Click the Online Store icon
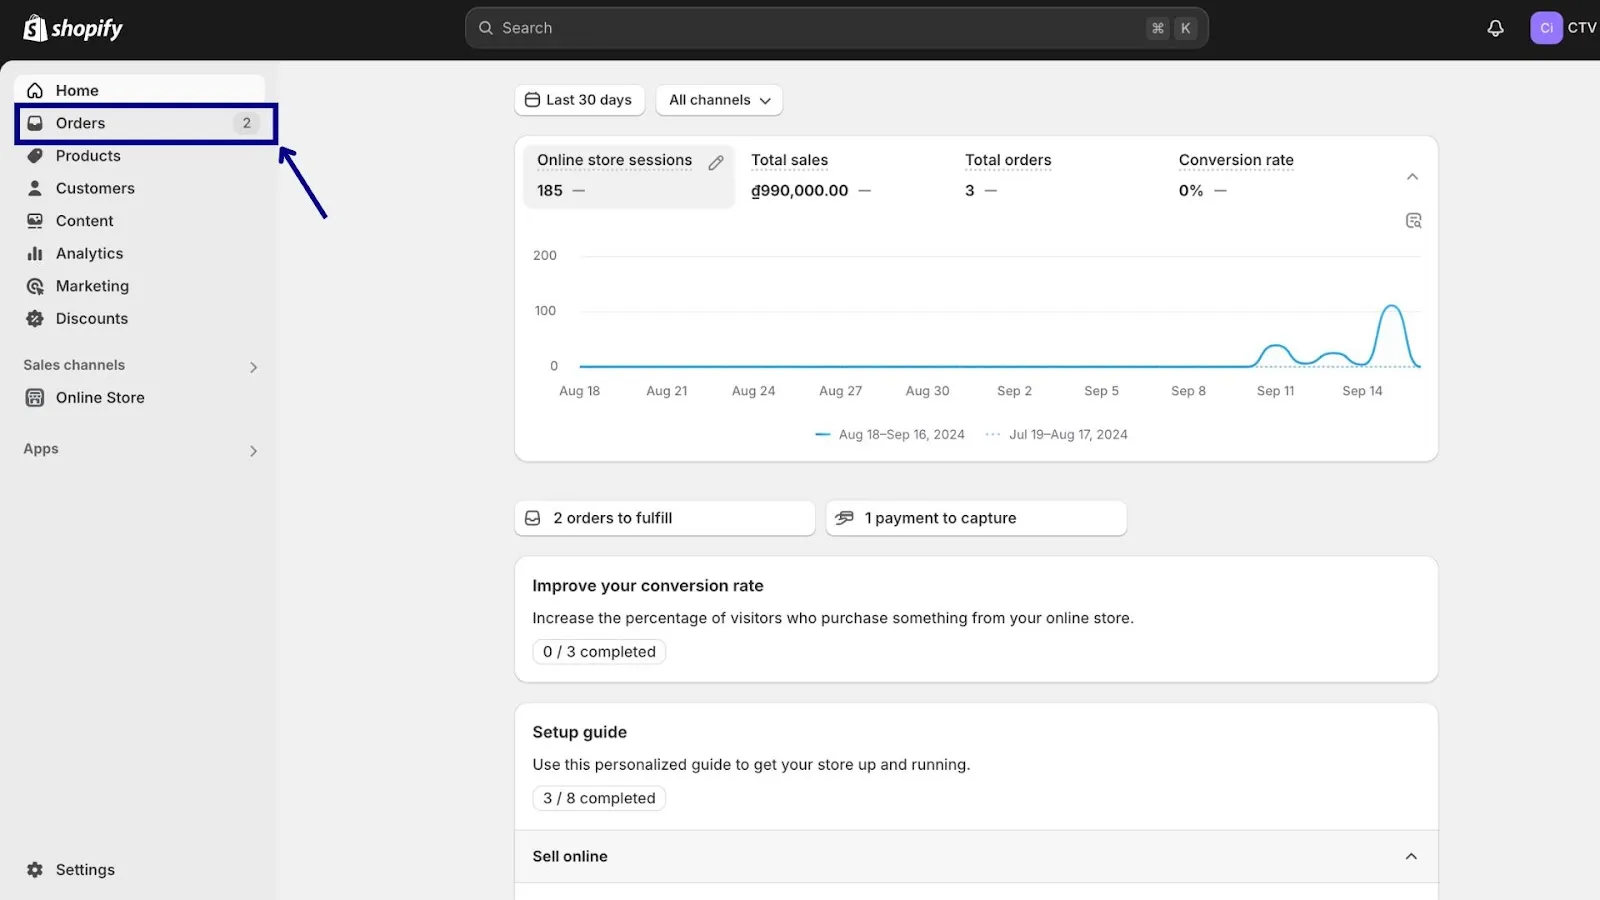The image size is (1600, 900). [x=35, y=398]
